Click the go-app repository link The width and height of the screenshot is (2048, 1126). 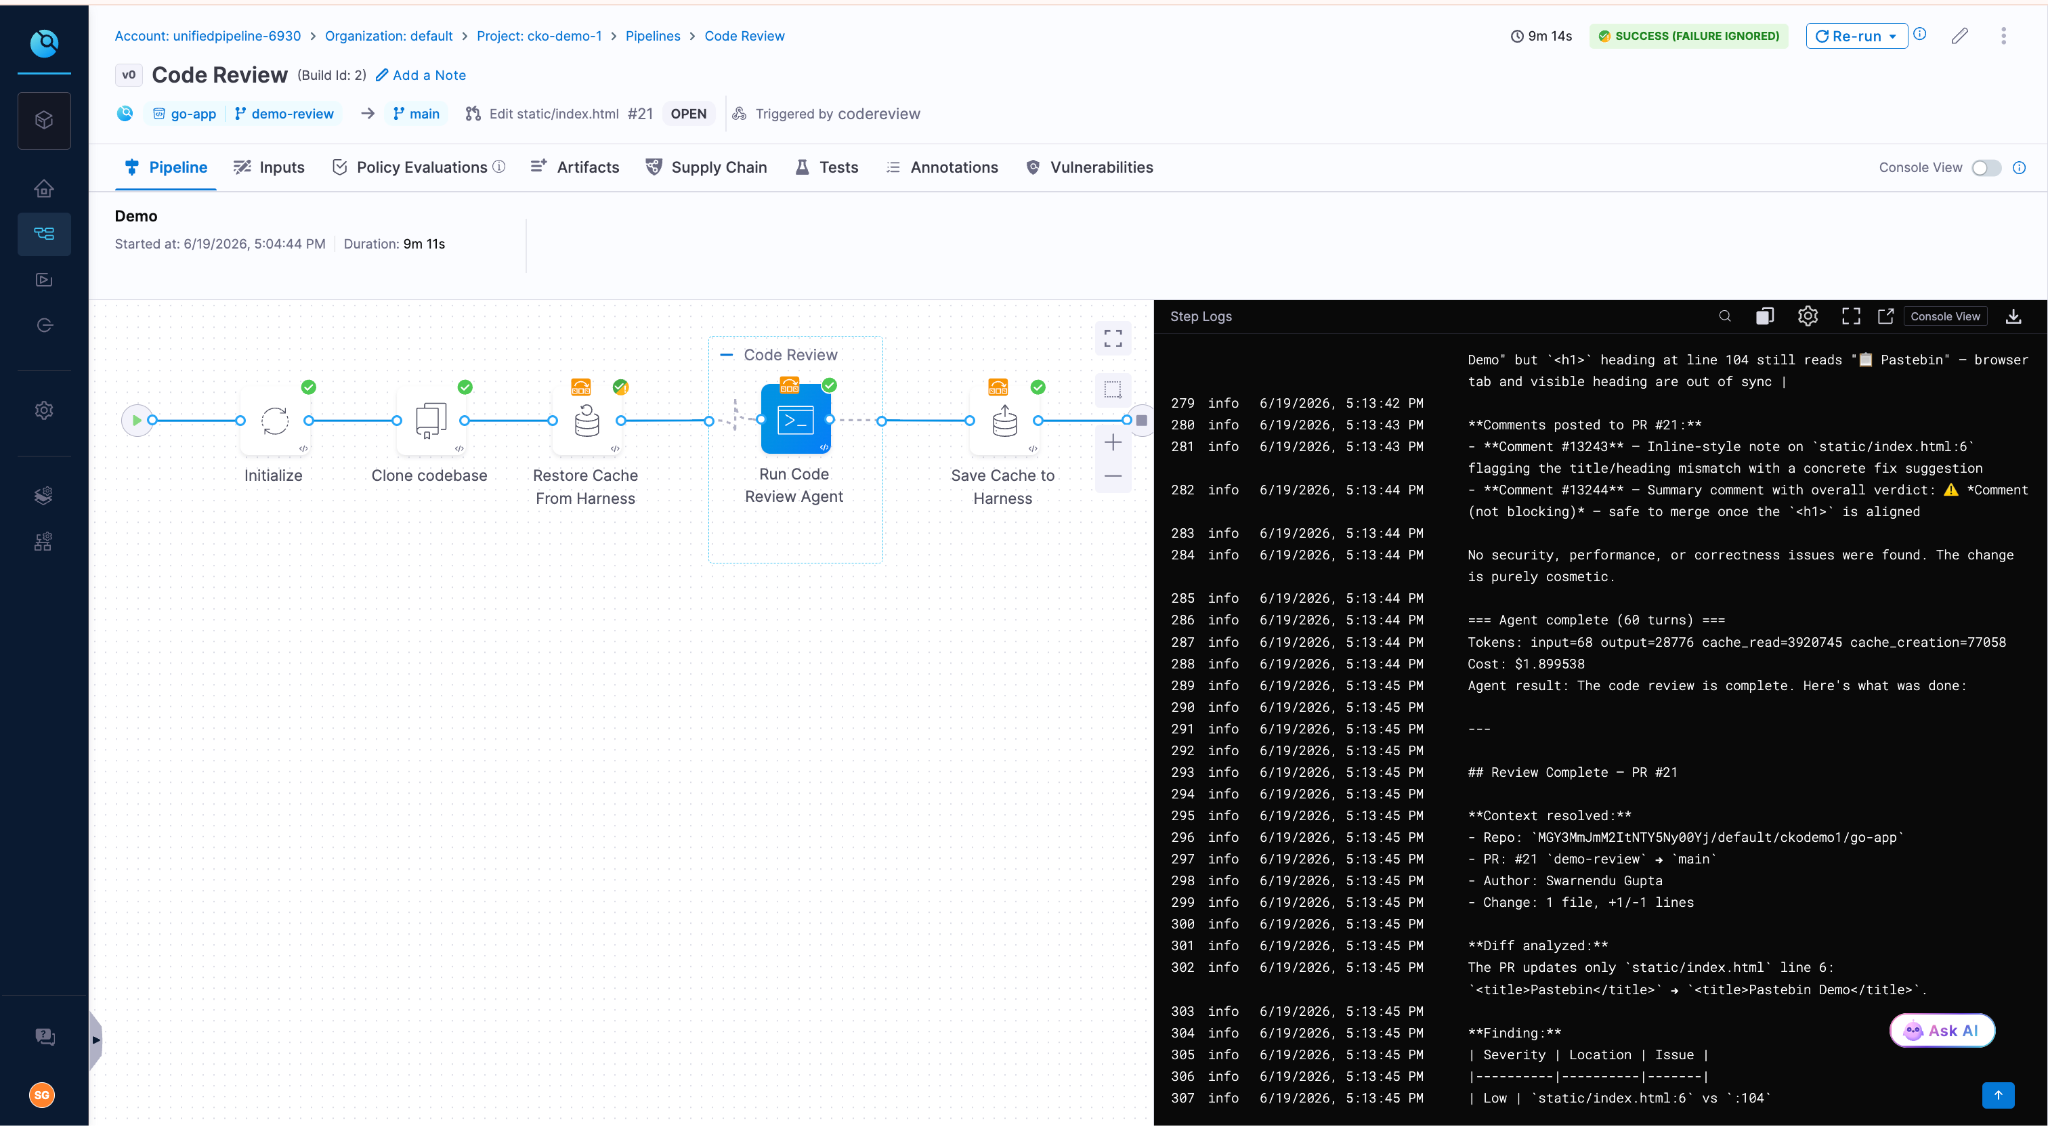point(184,114)
